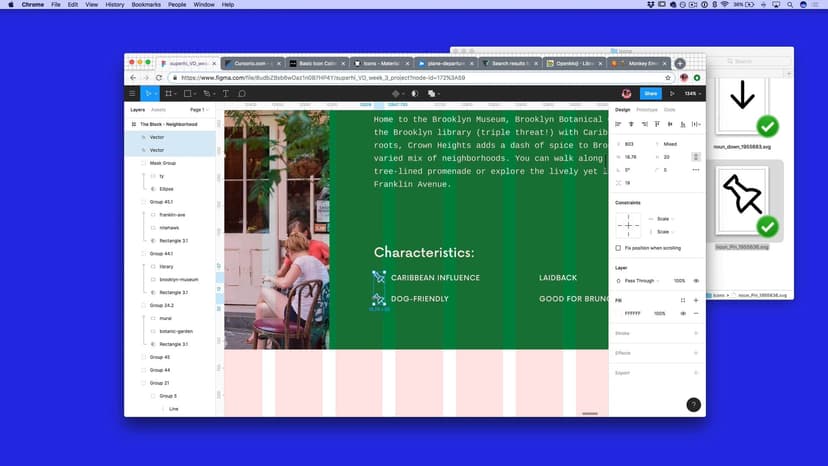
Task: Open horizontal constraint Scale dropdown
Action: (665, 219)
